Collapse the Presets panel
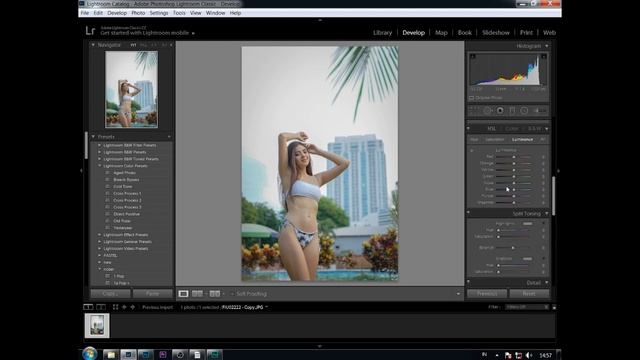Screen dimensions: 640x360 (x=93, y=137)
